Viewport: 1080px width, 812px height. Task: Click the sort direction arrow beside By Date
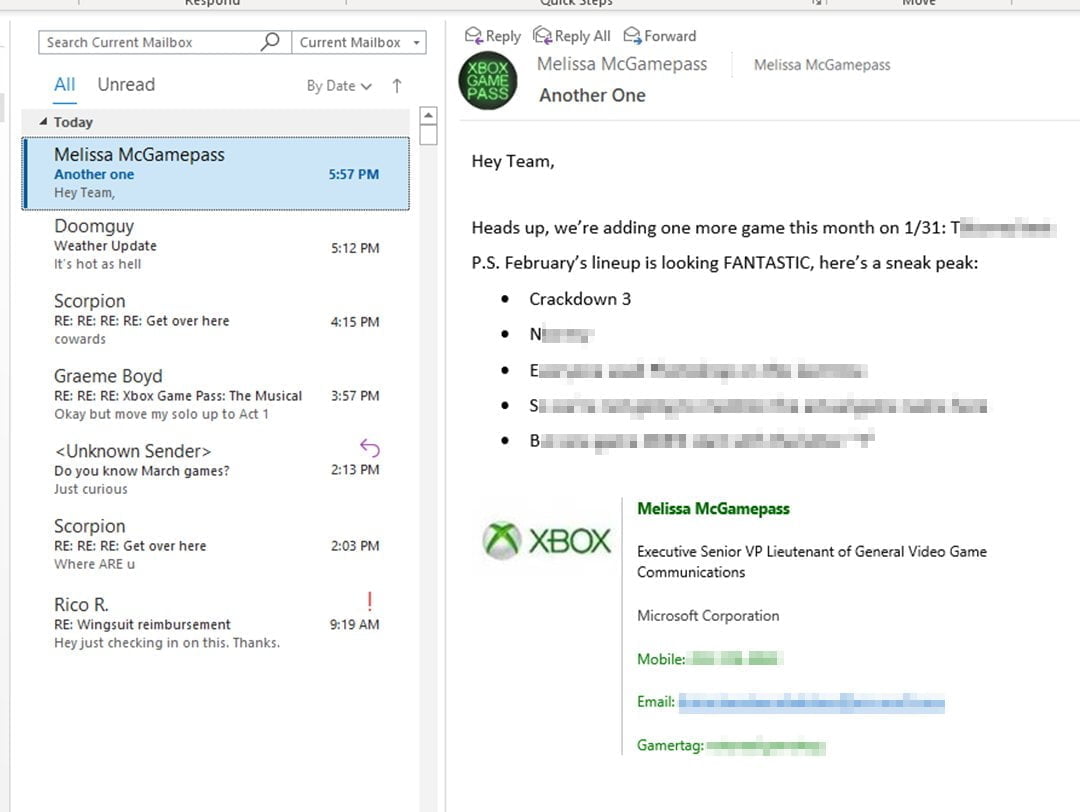[x=396, y=85]
